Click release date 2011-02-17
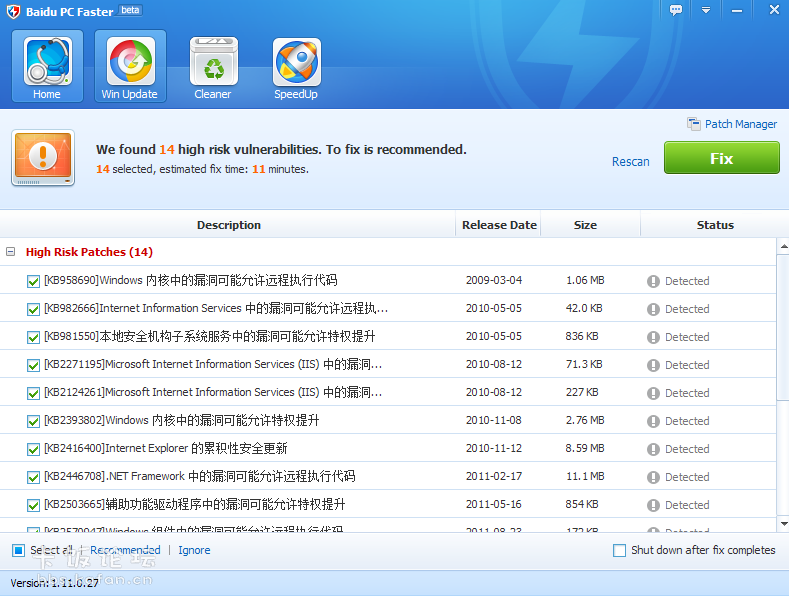 (x=494, y=476)
